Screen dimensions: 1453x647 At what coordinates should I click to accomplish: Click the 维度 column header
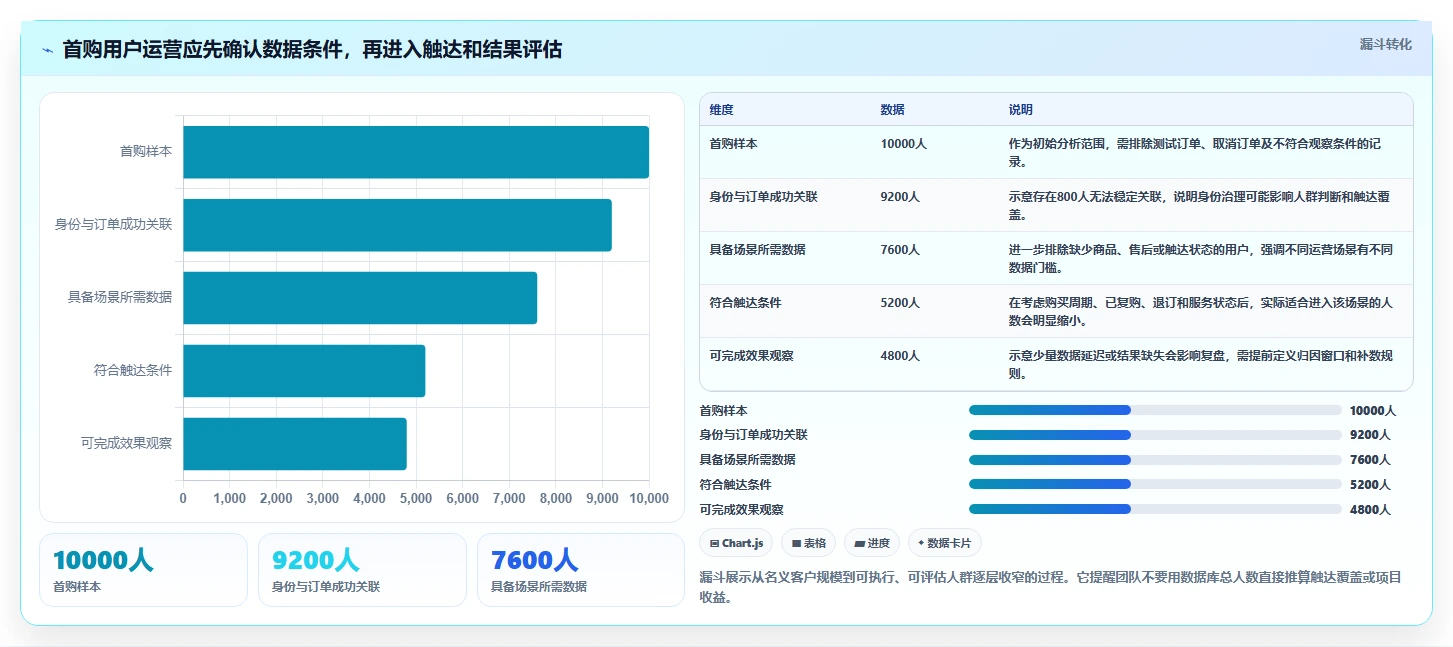721,110
